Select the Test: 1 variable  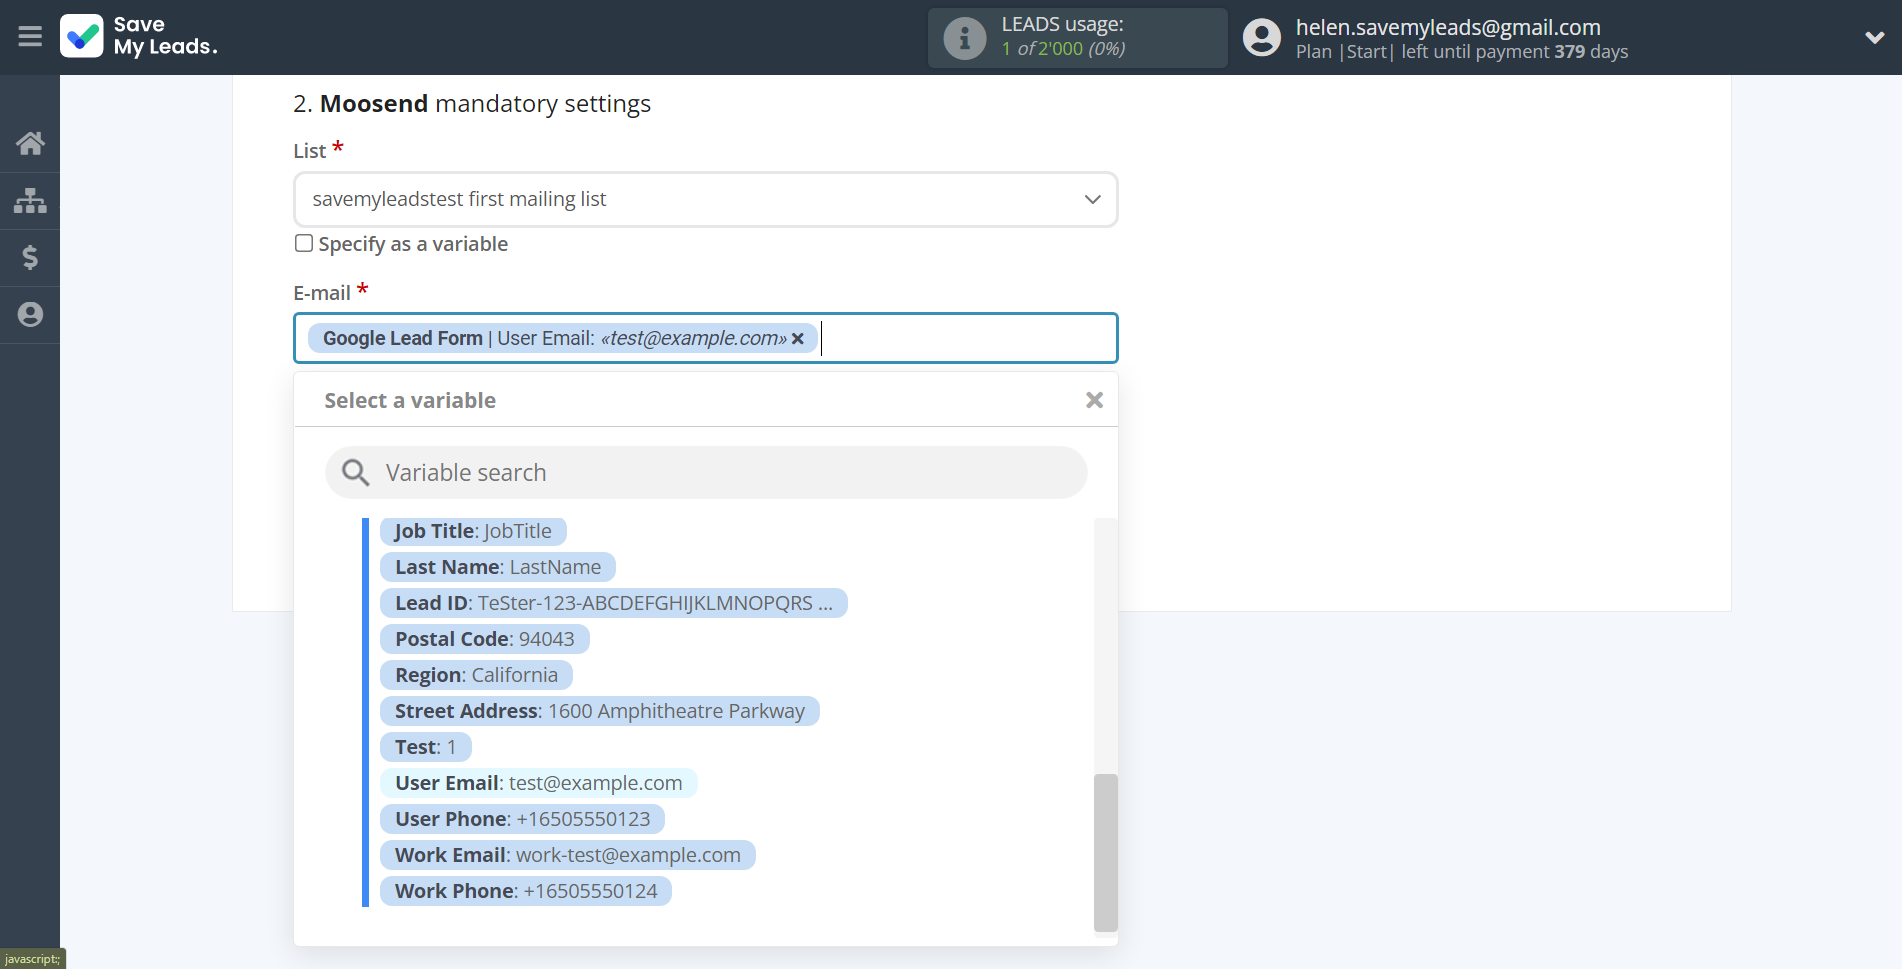pyautogui.click(x=426, y=747)
